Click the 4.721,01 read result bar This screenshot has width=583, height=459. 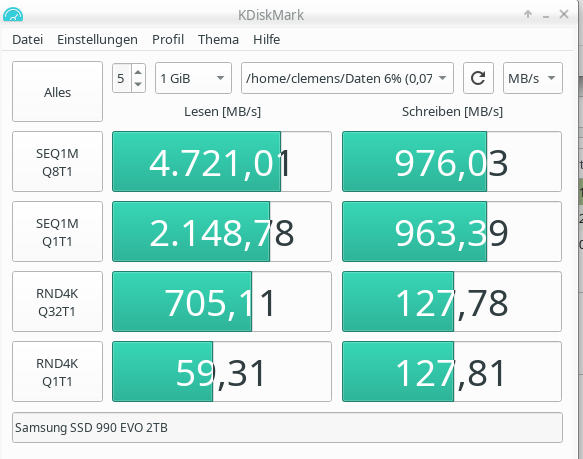coord(222,161)
